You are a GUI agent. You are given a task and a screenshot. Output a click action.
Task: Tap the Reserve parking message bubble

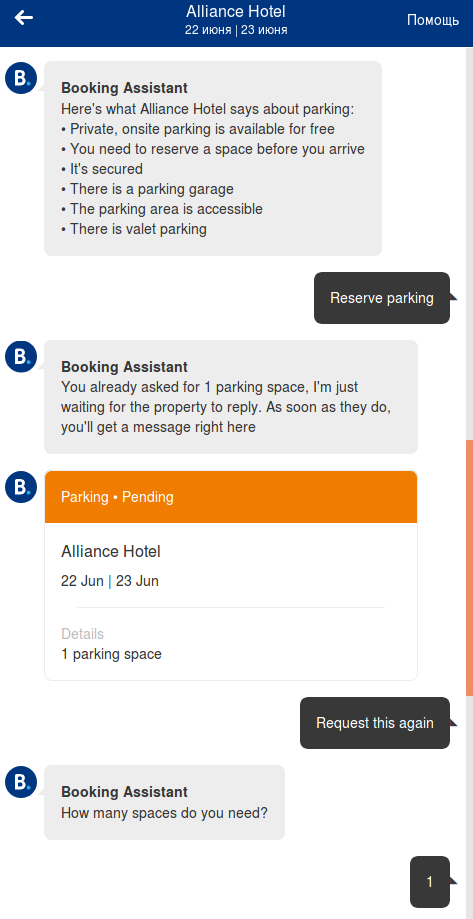(382, 298)
